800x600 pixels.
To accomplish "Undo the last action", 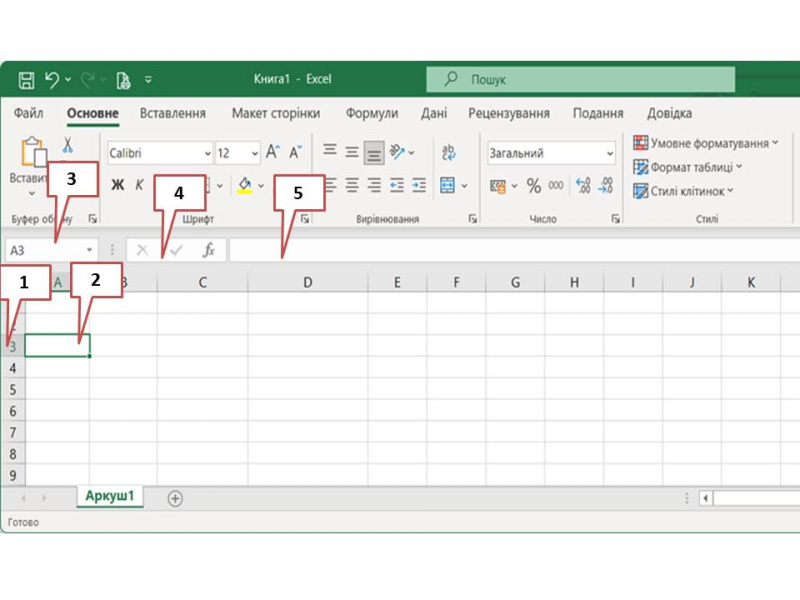I will coord(52,79).
